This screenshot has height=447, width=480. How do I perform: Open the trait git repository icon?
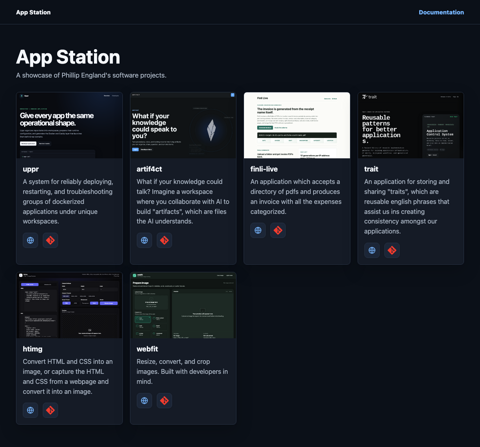[392, 250]
